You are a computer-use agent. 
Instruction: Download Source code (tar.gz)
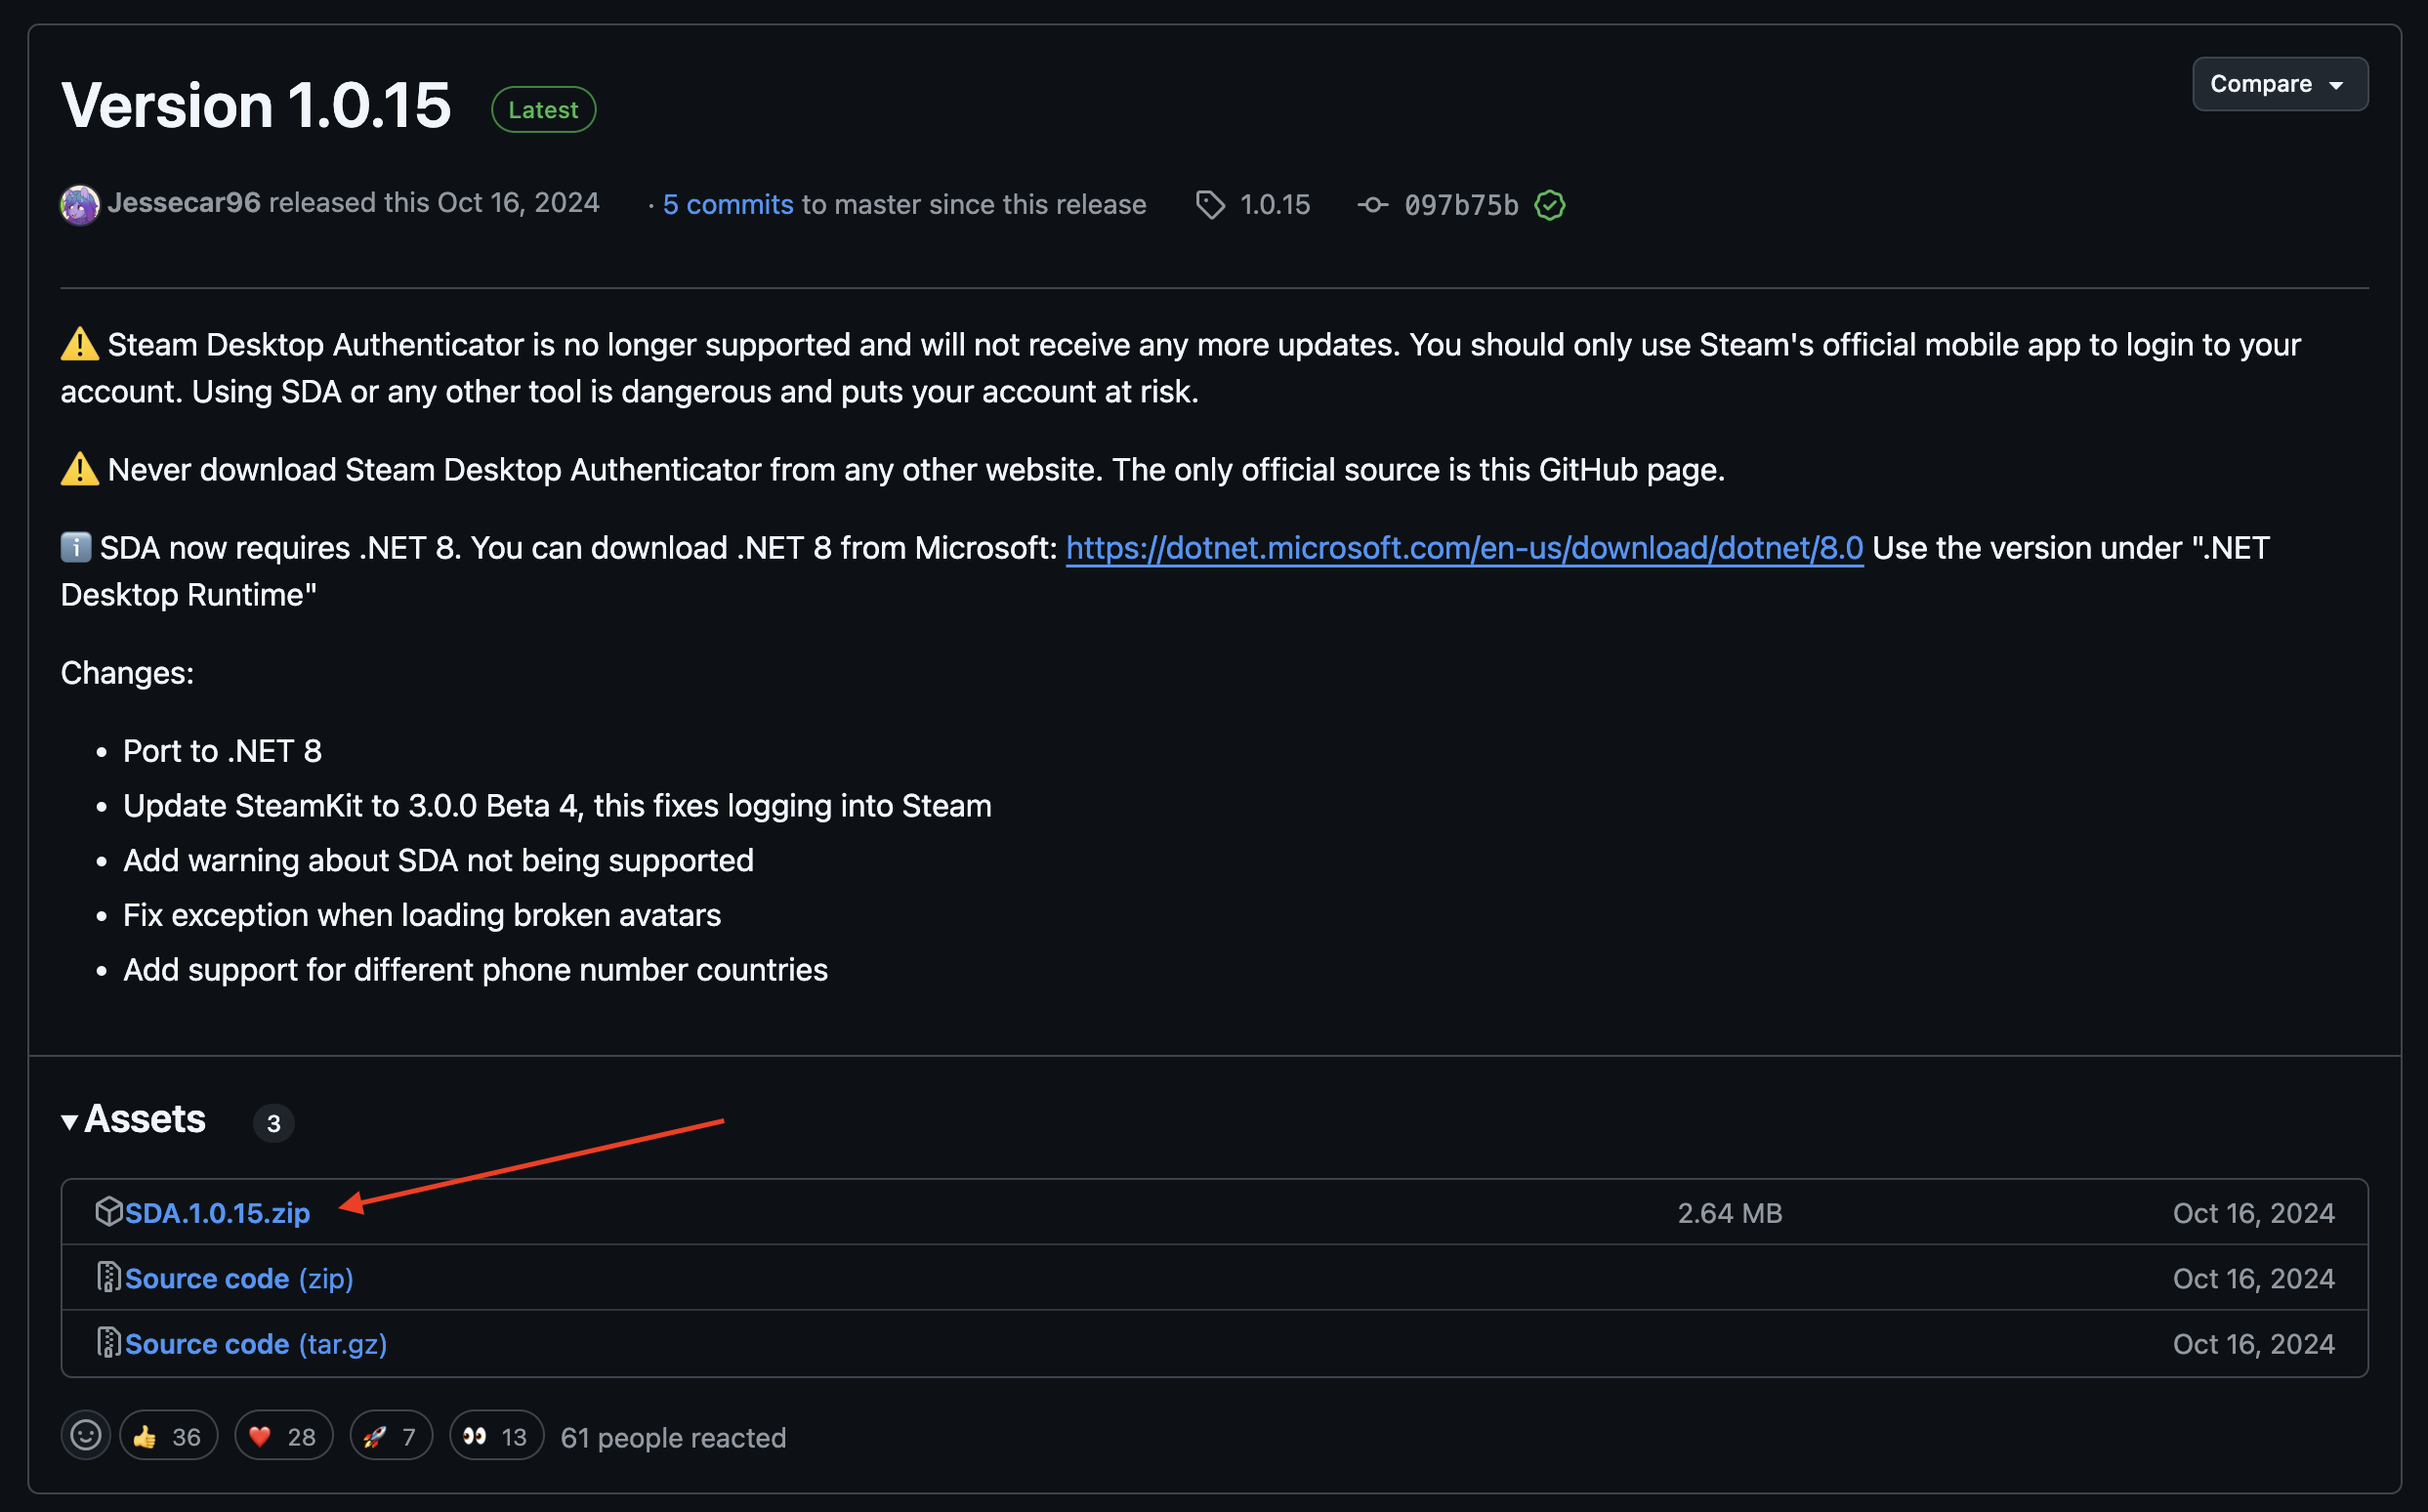tap(256, 1344)
